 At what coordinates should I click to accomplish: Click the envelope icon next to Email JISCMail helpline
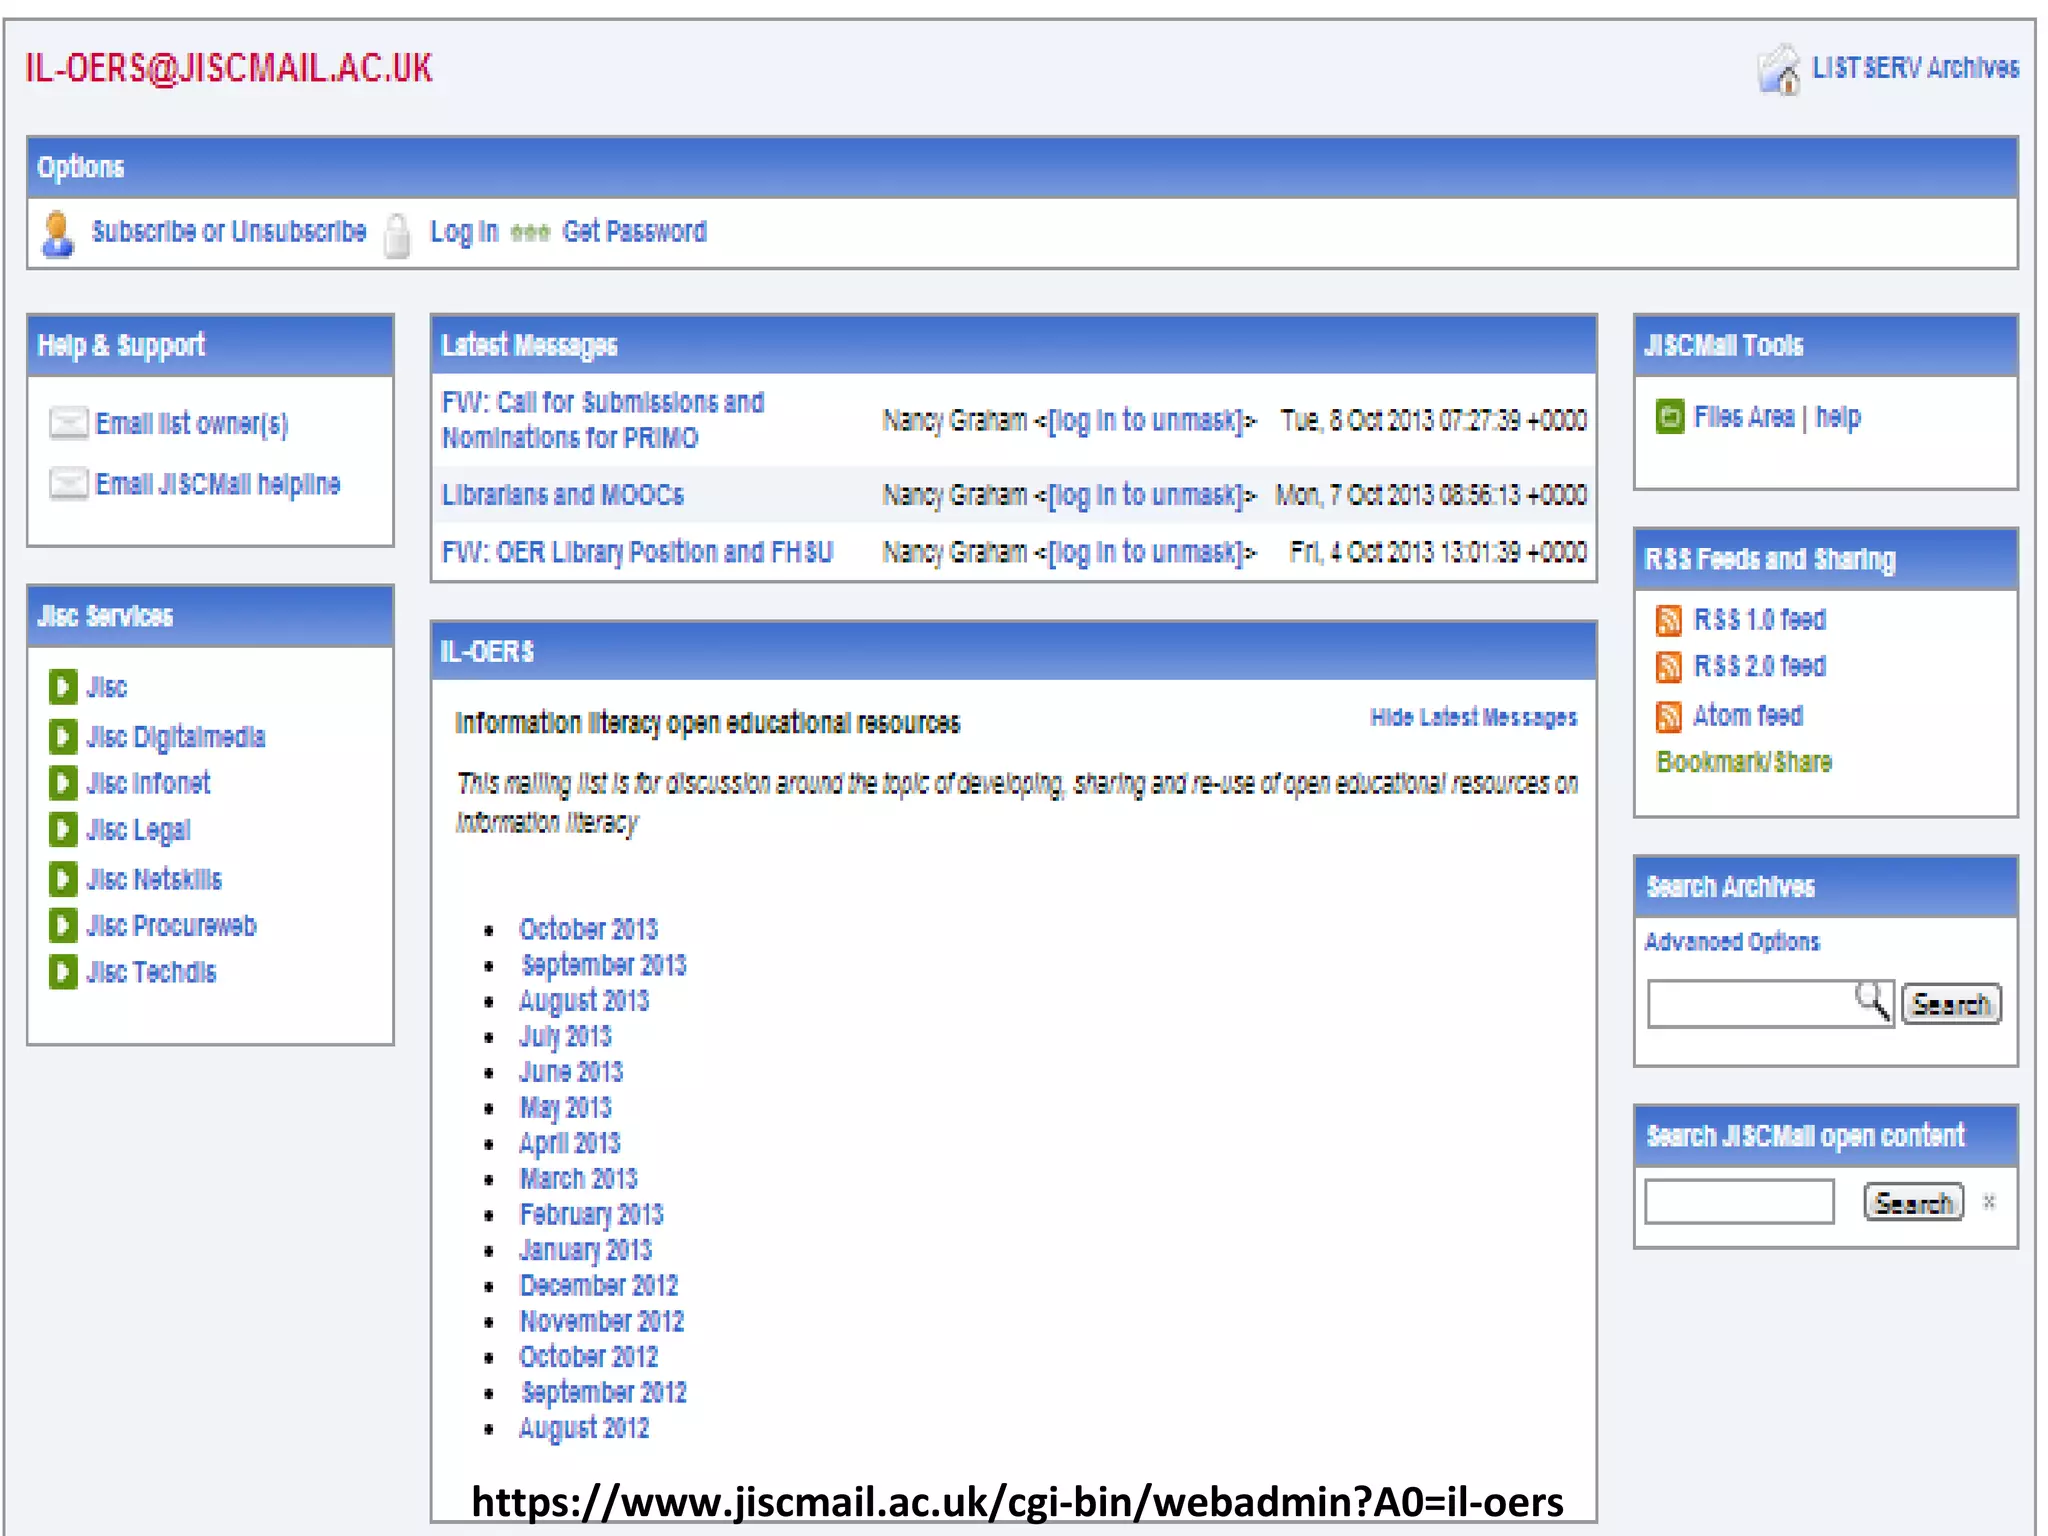tap(68, 484)
